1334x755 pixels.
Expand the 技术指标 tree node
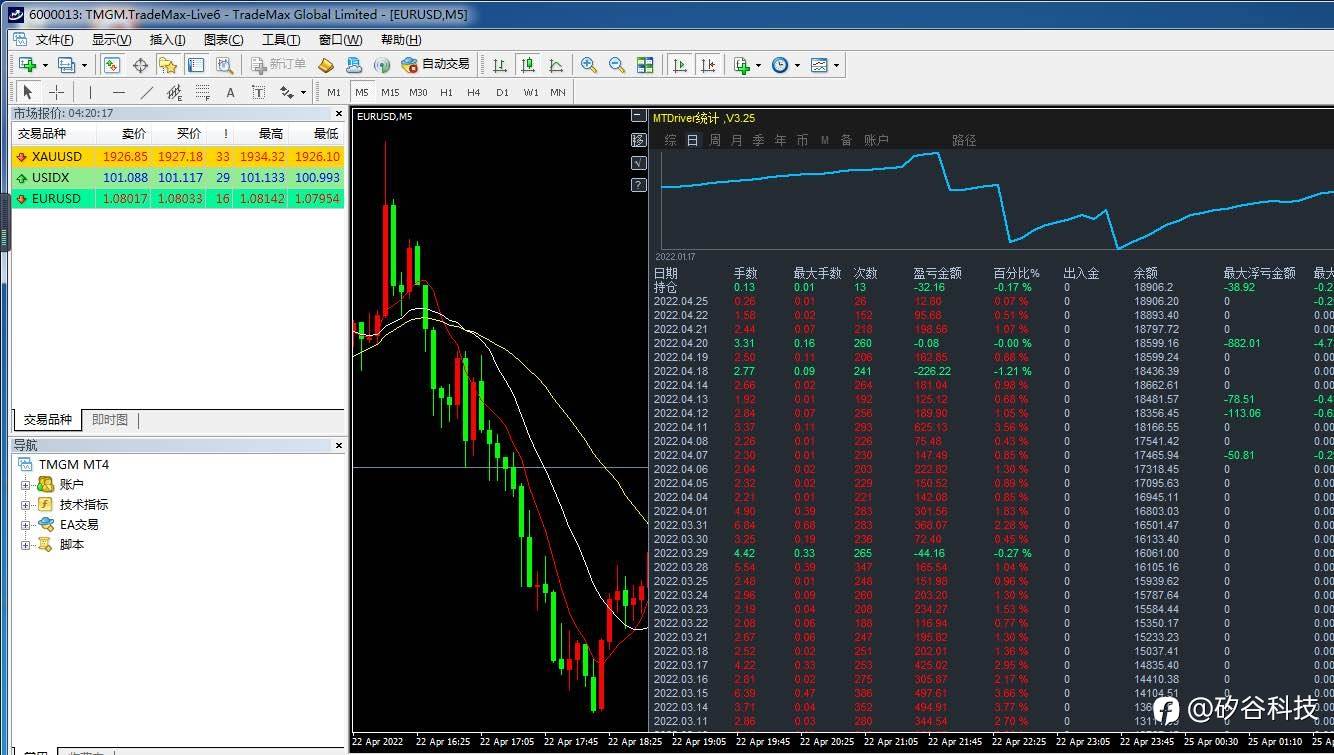pos(26,505)
